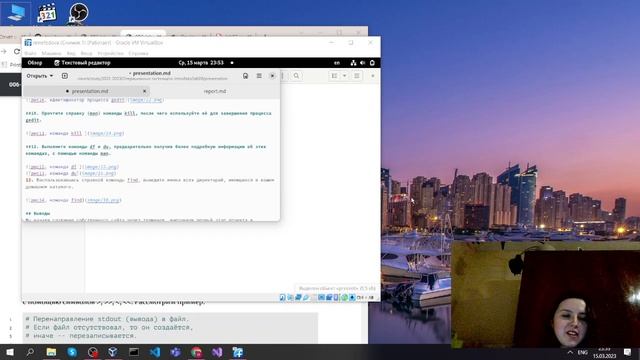Open the text editor hamburger menu
The width and height of the screenshot is (640, 360).
tap(259, 76)
